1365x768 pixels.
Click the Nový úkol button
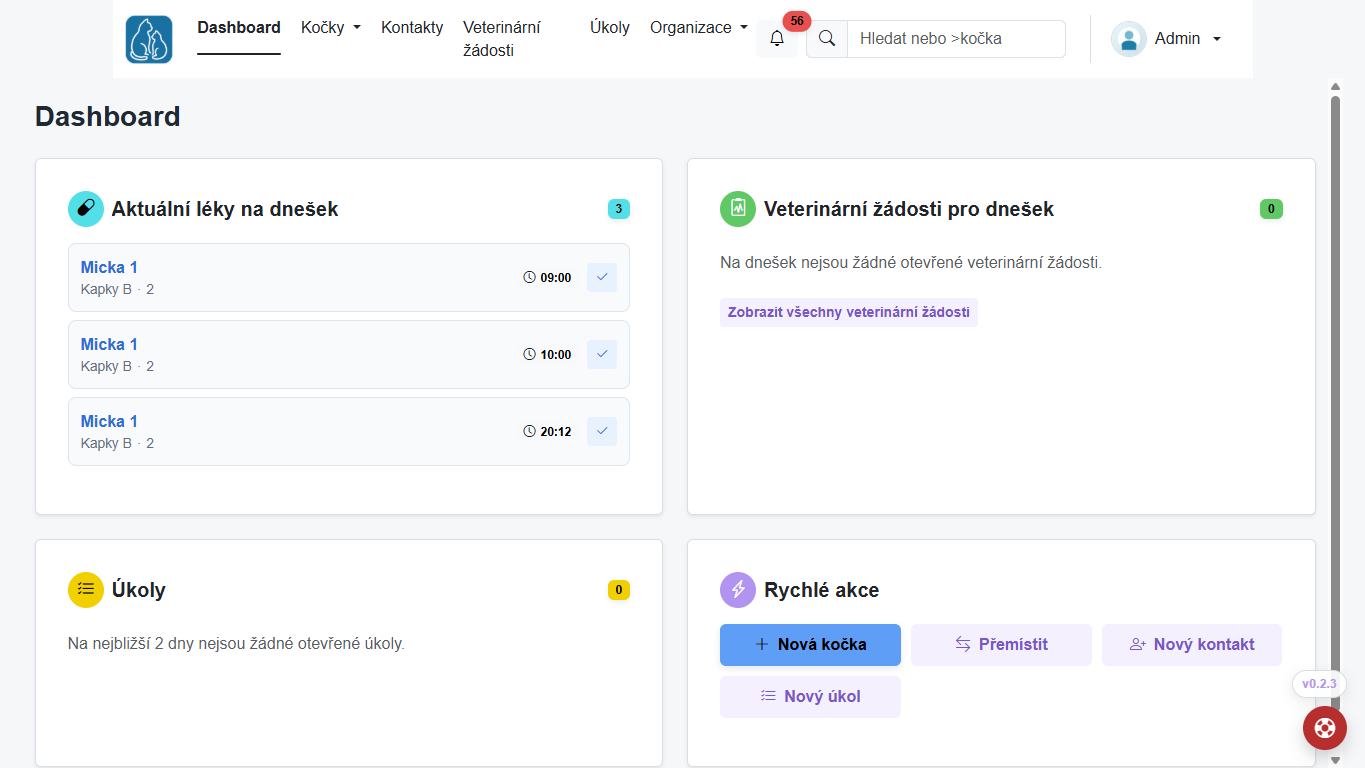tap(810, 697)
